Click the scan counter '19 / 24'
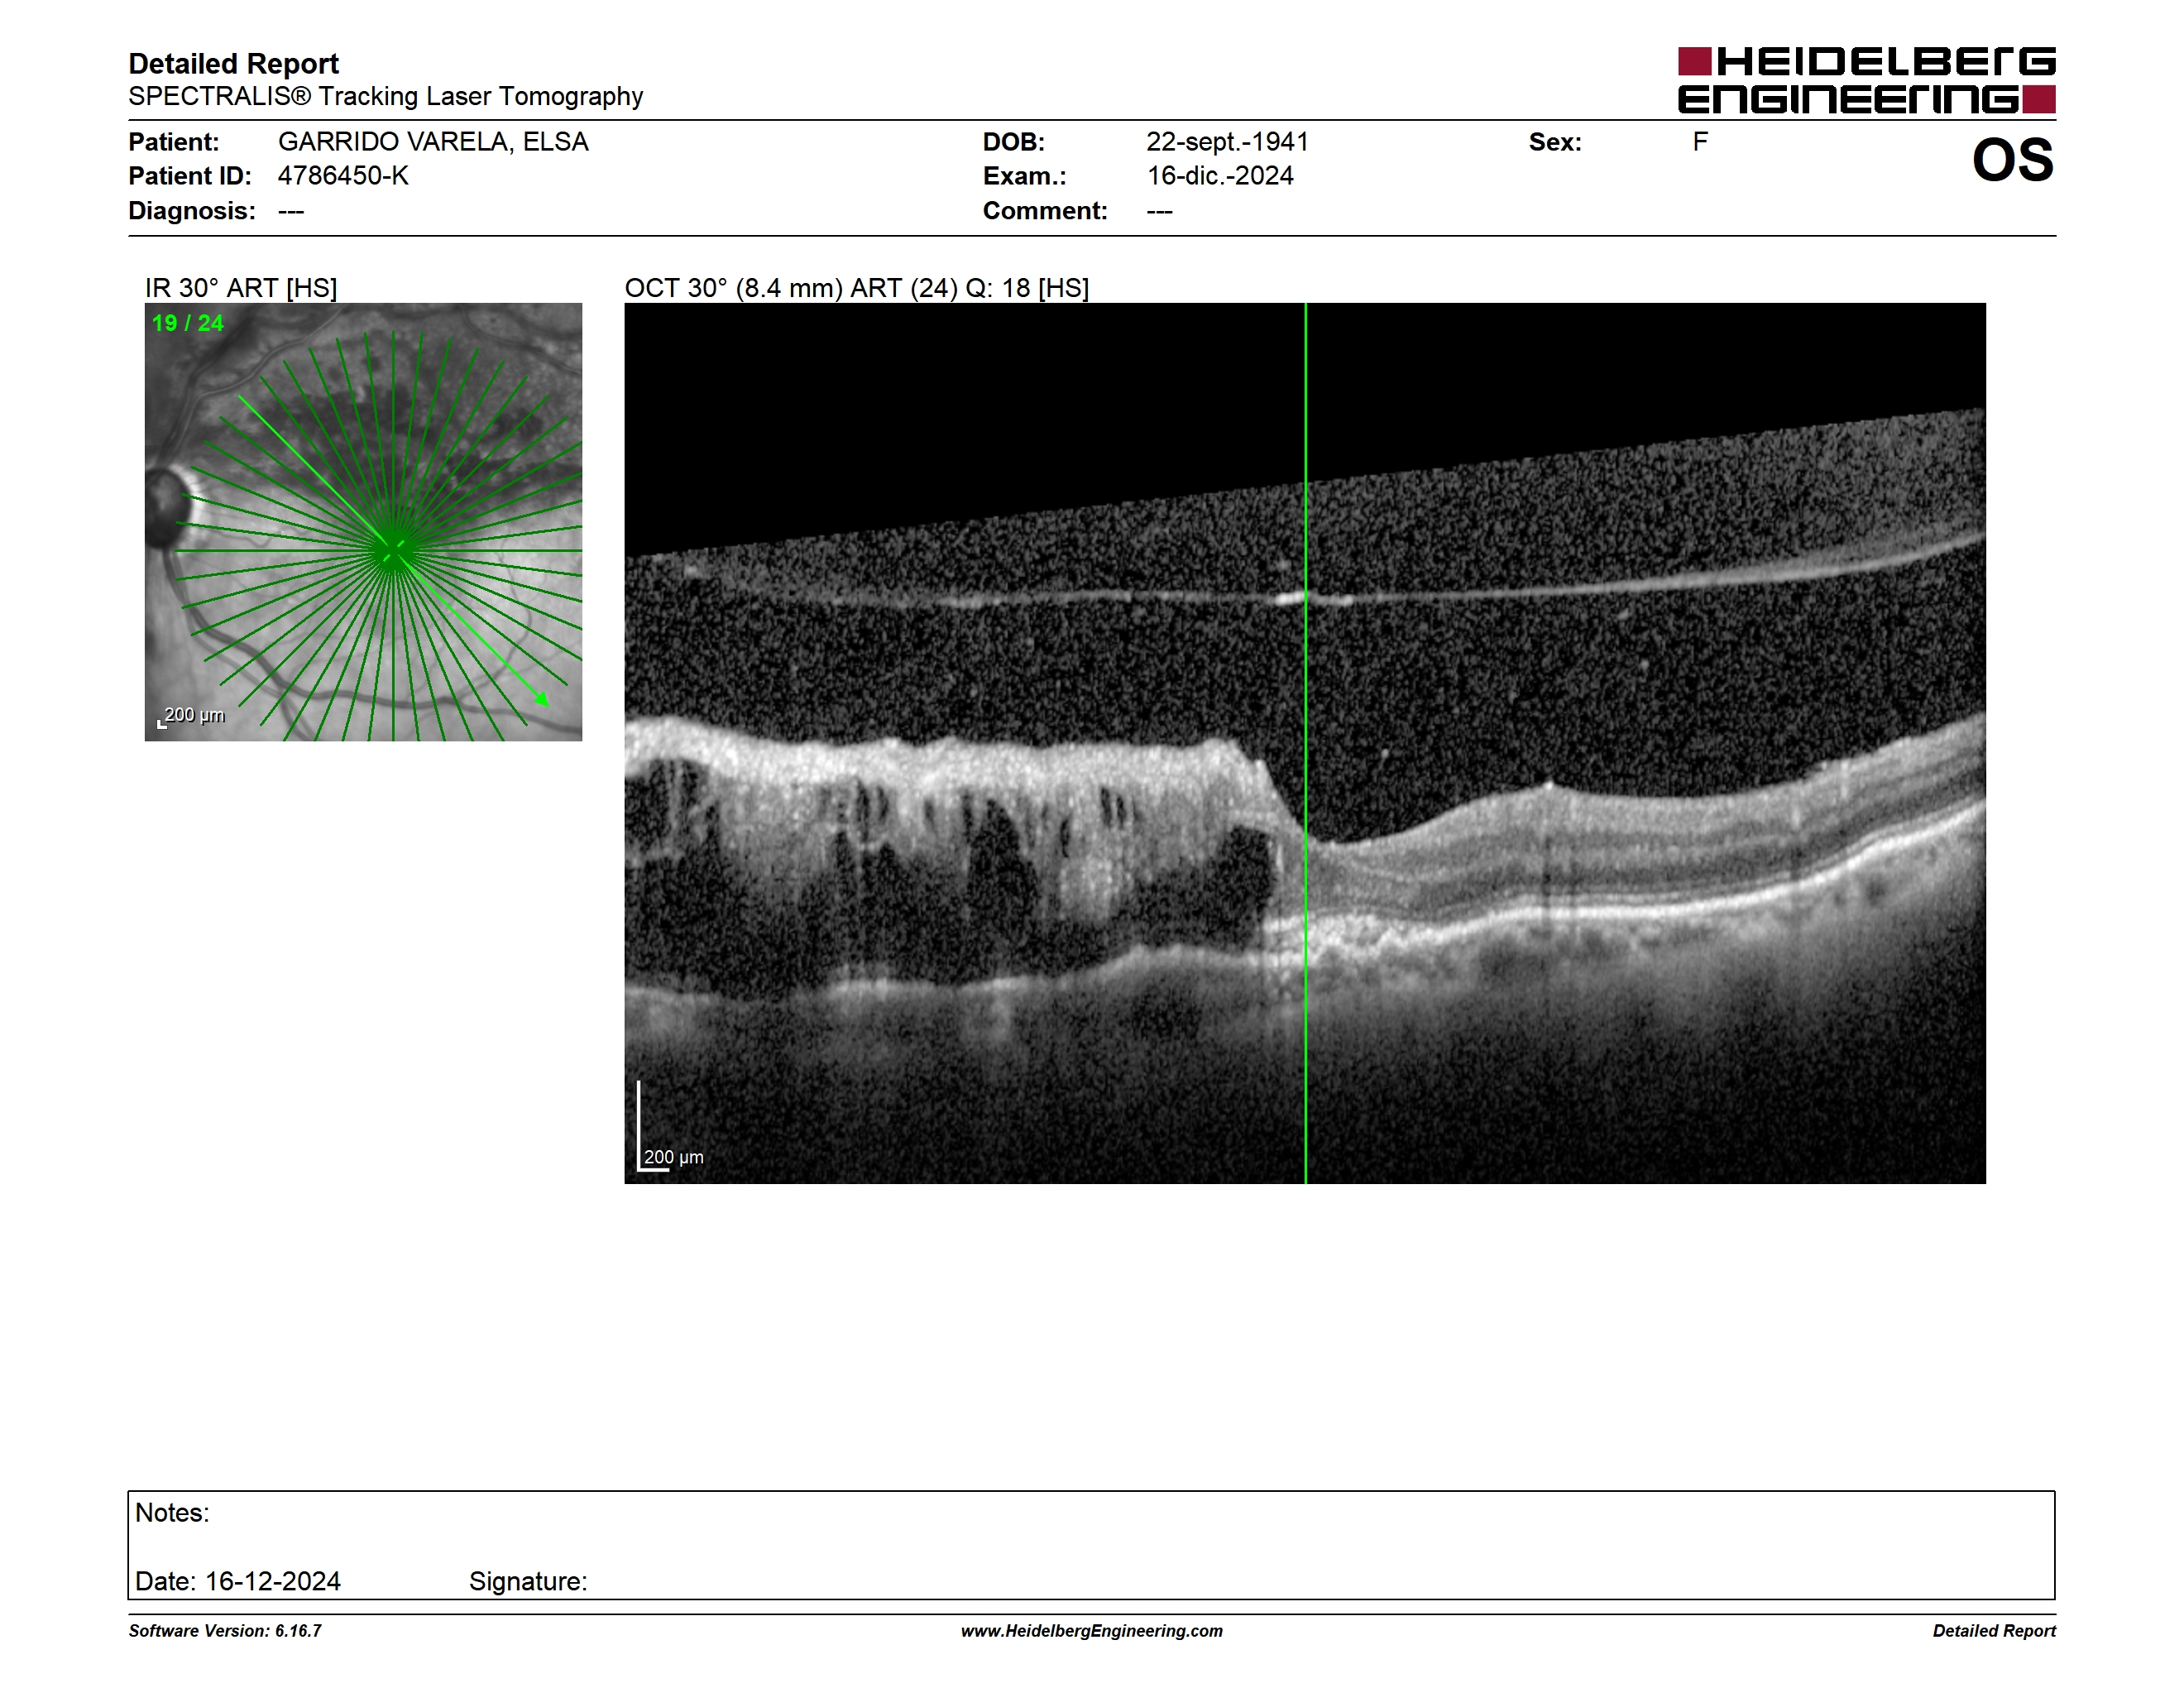 pyautogui.click(x=188, y=323)
